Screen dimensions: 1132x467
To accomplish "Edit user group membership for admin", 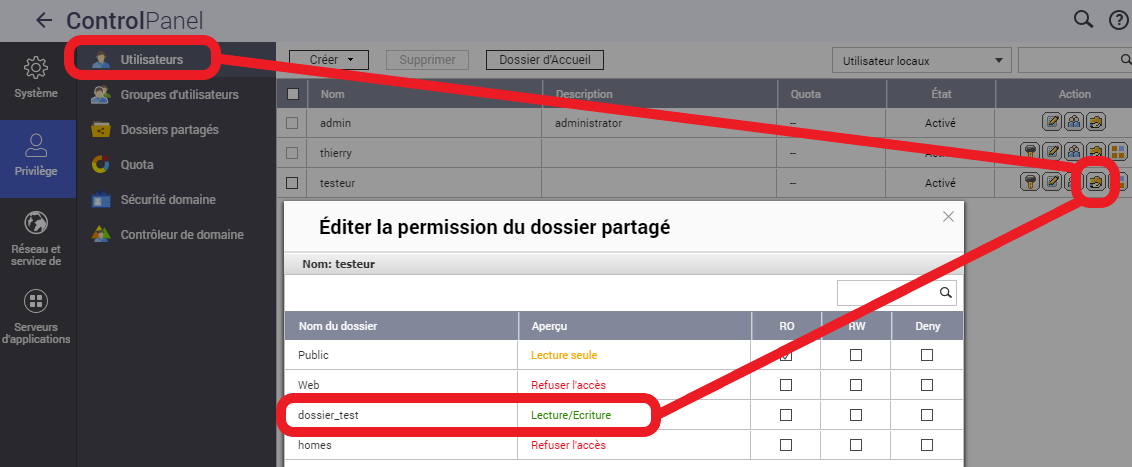I will [x=1074, y=122].
